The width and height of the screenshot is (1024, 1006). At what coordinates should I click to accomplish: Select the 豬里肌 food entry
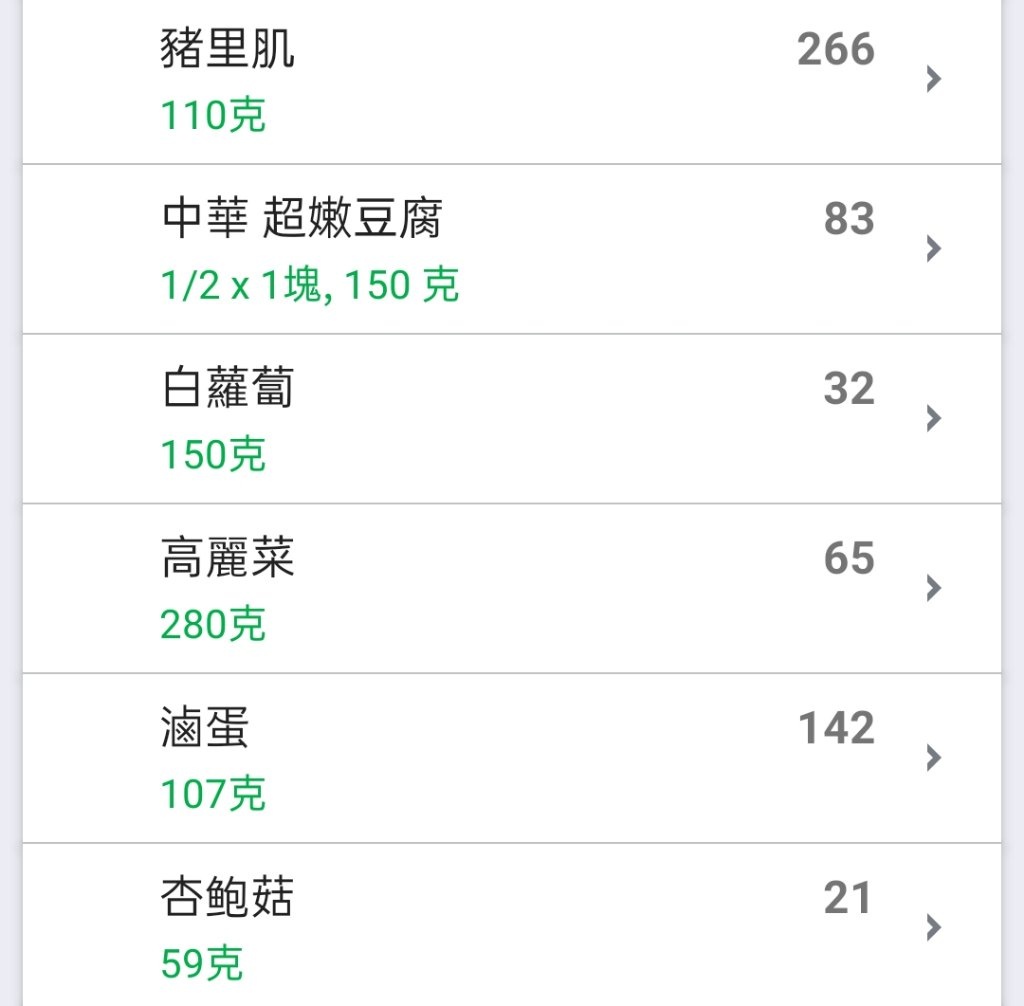(x=512, y=81)
